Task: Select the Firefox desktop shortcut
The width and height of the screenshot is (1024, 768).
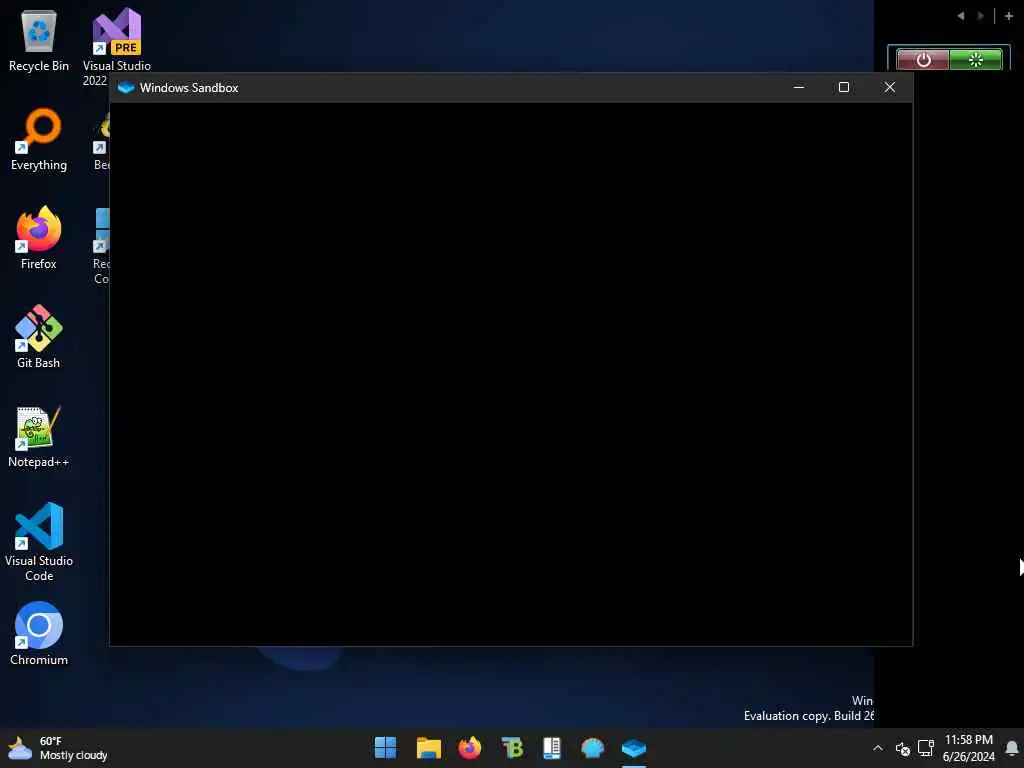Action: 39,238
